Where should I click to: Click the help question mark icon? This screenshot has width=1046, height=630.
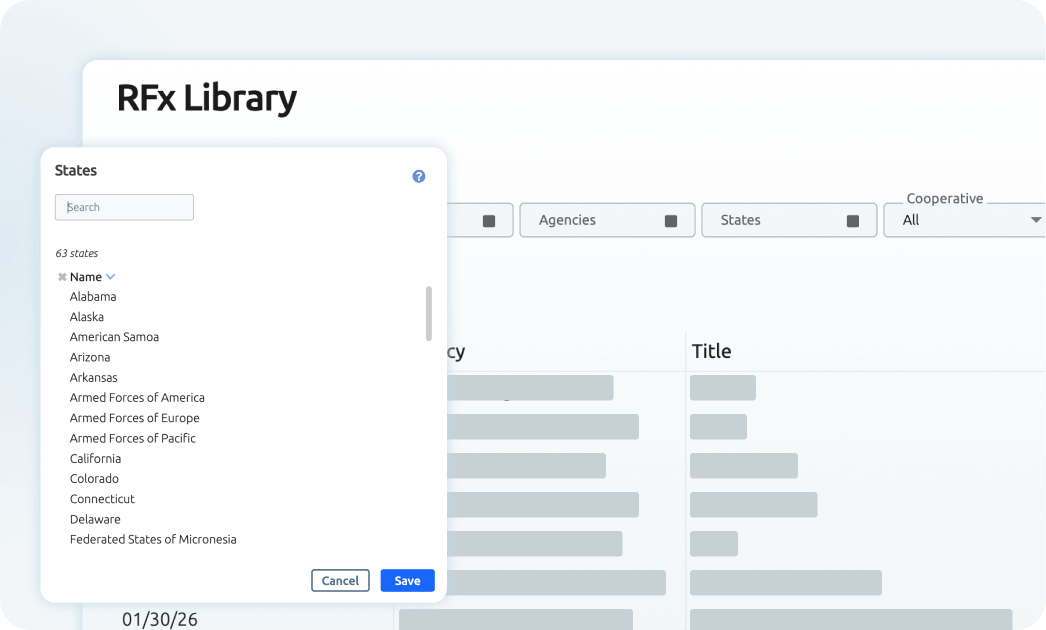(x=418, y=176)
